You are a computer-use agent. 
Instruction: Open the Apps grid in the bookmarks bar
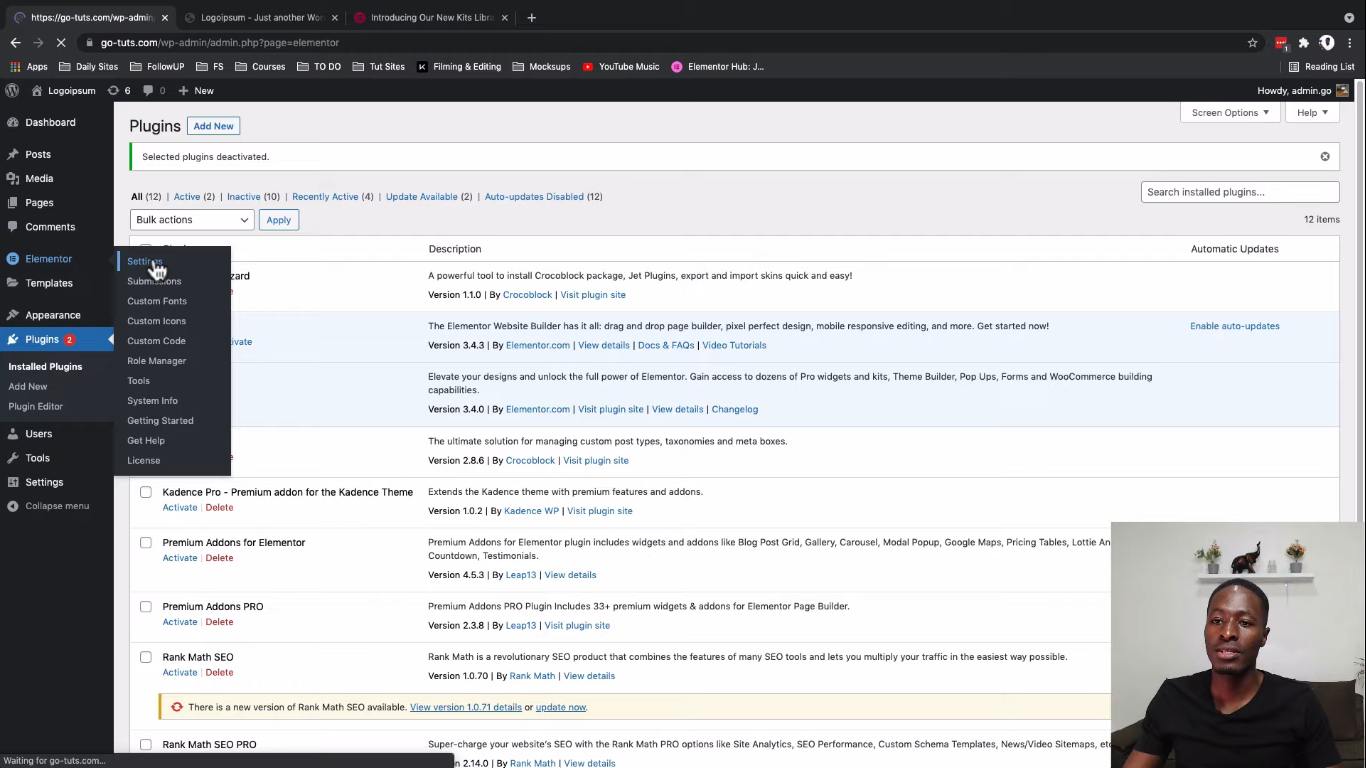[28, 66]
